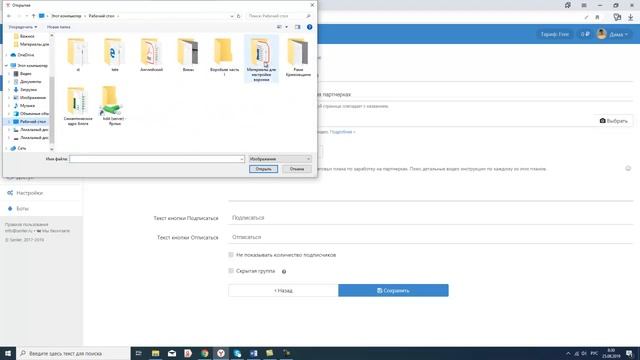Open the Имя файла history dropdown
This screenshot has width=640, height=360.
[242, 159]
